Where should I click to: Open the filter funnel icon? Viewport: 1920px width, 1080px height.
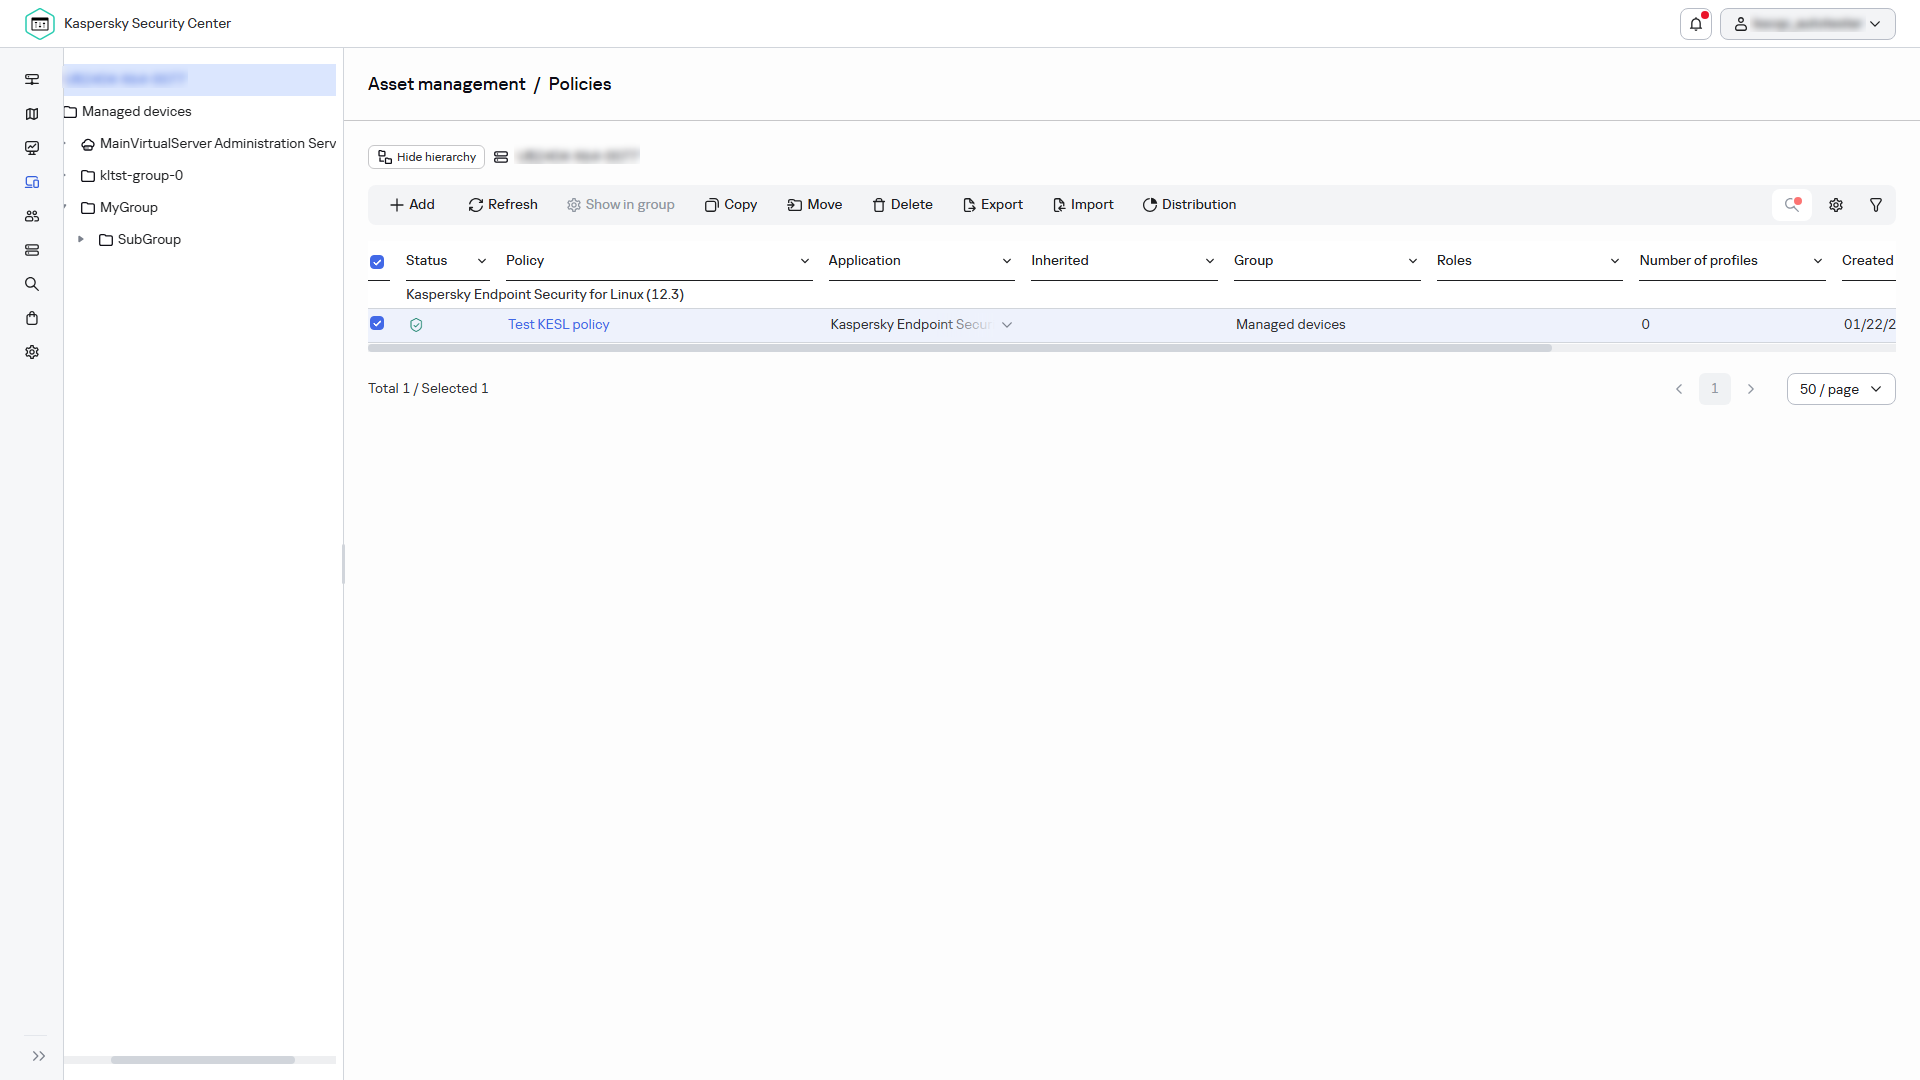1876,205
